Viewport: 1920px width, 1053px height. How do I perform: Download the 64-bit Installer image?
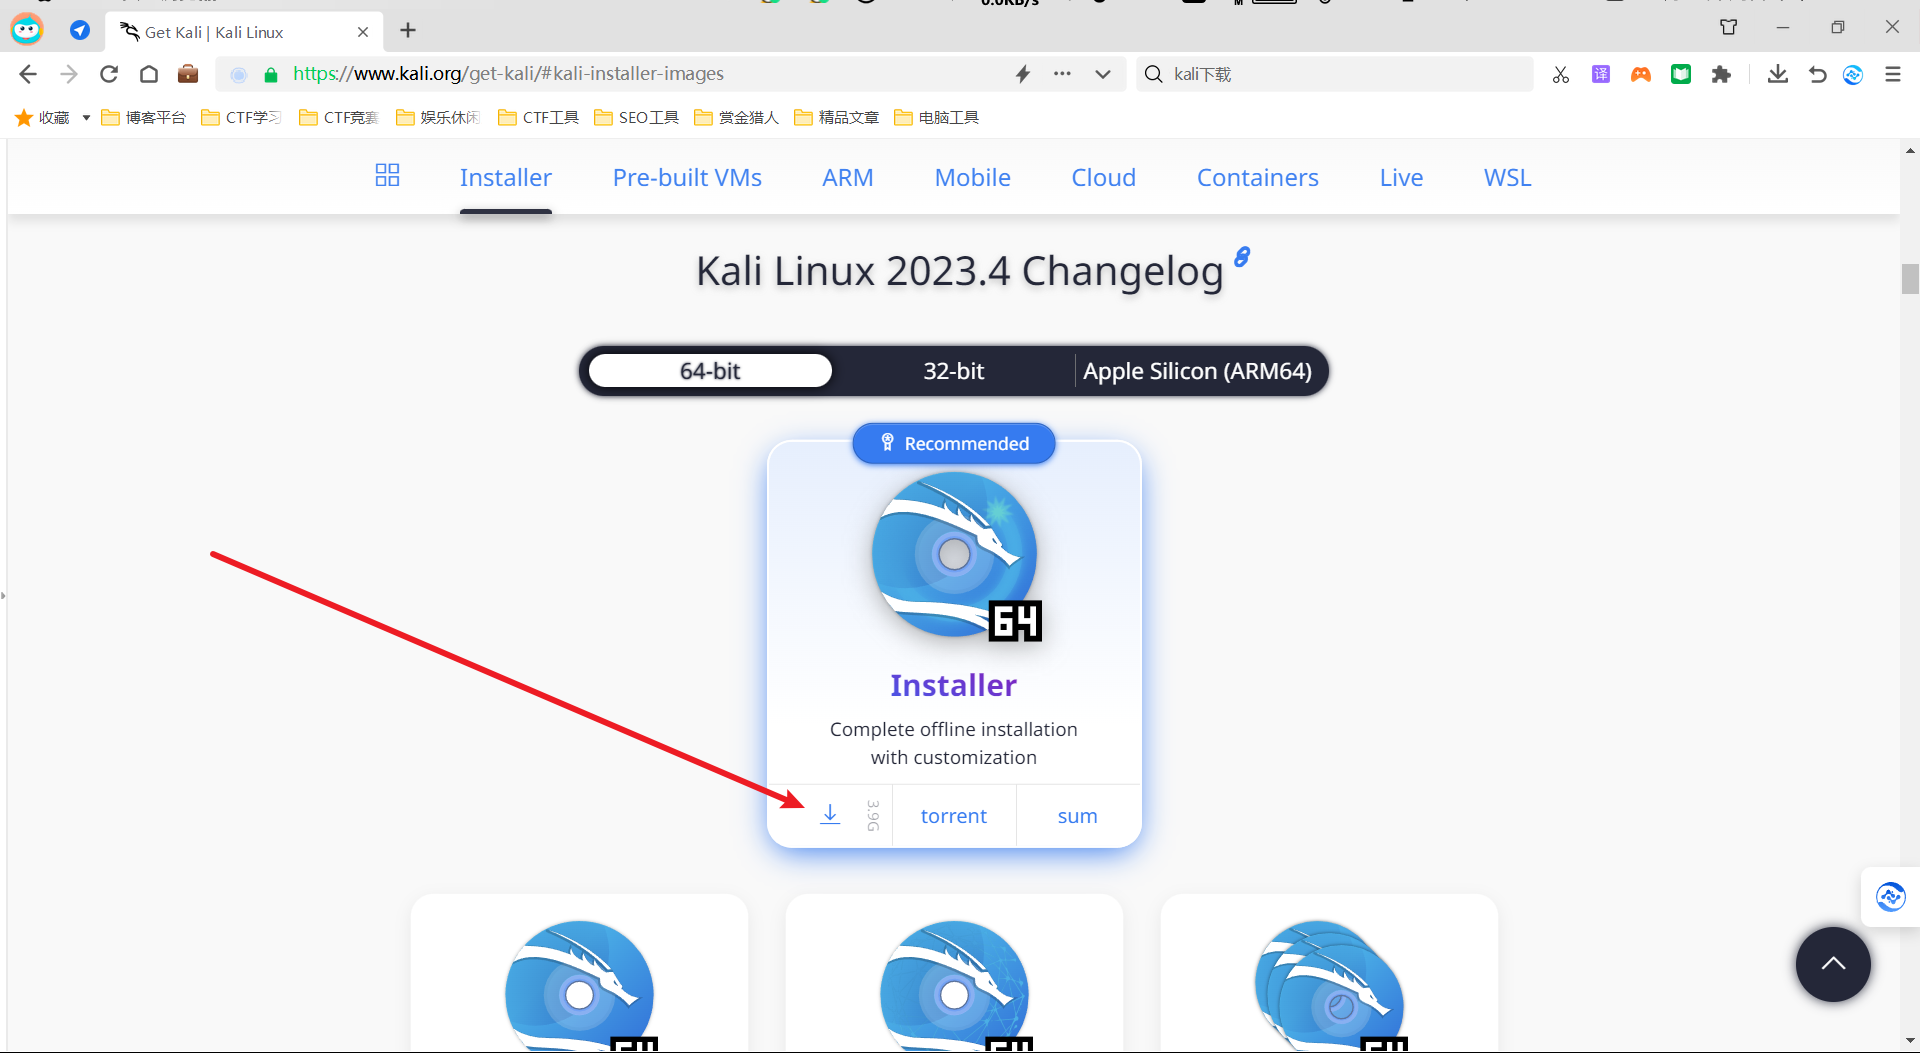pyautogui.click(x=830, y=814)
